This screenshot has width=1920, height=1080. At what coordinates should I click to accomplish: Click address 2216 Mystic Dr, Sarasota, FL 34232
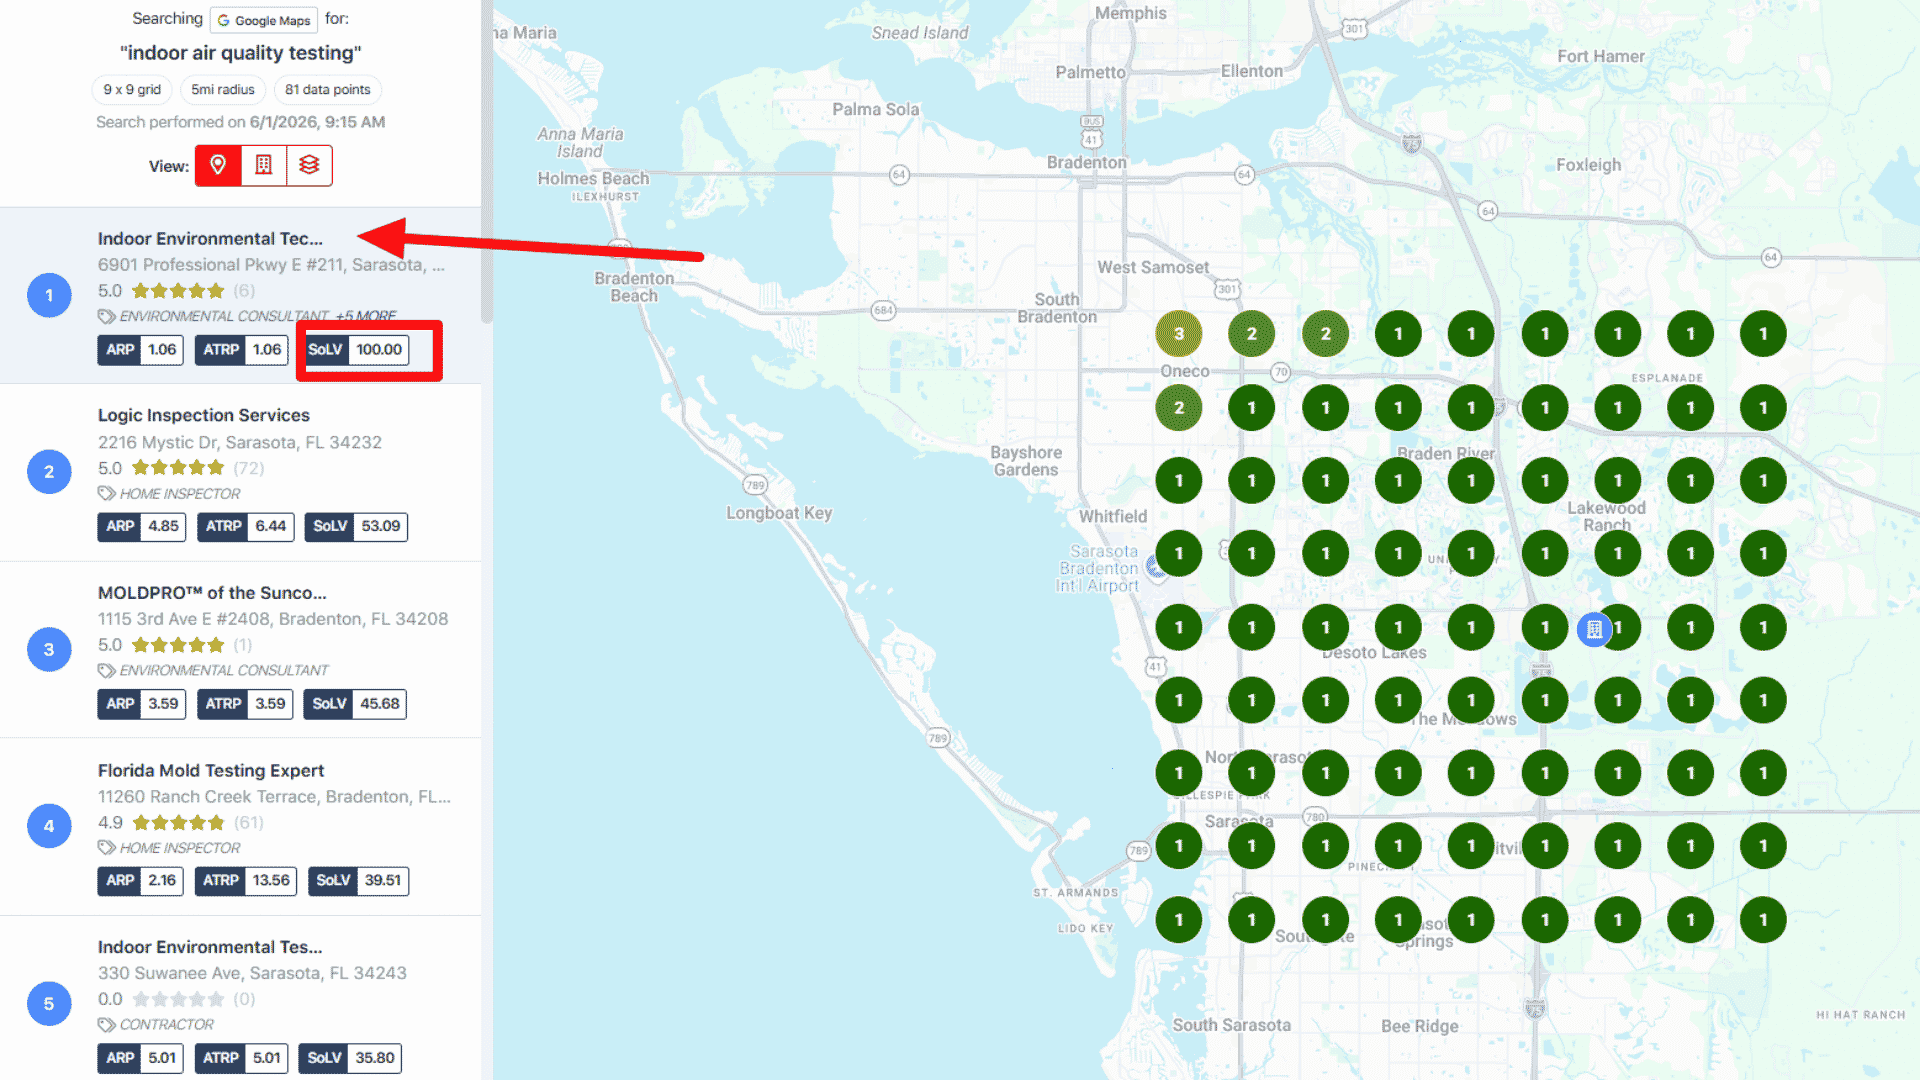240,442
